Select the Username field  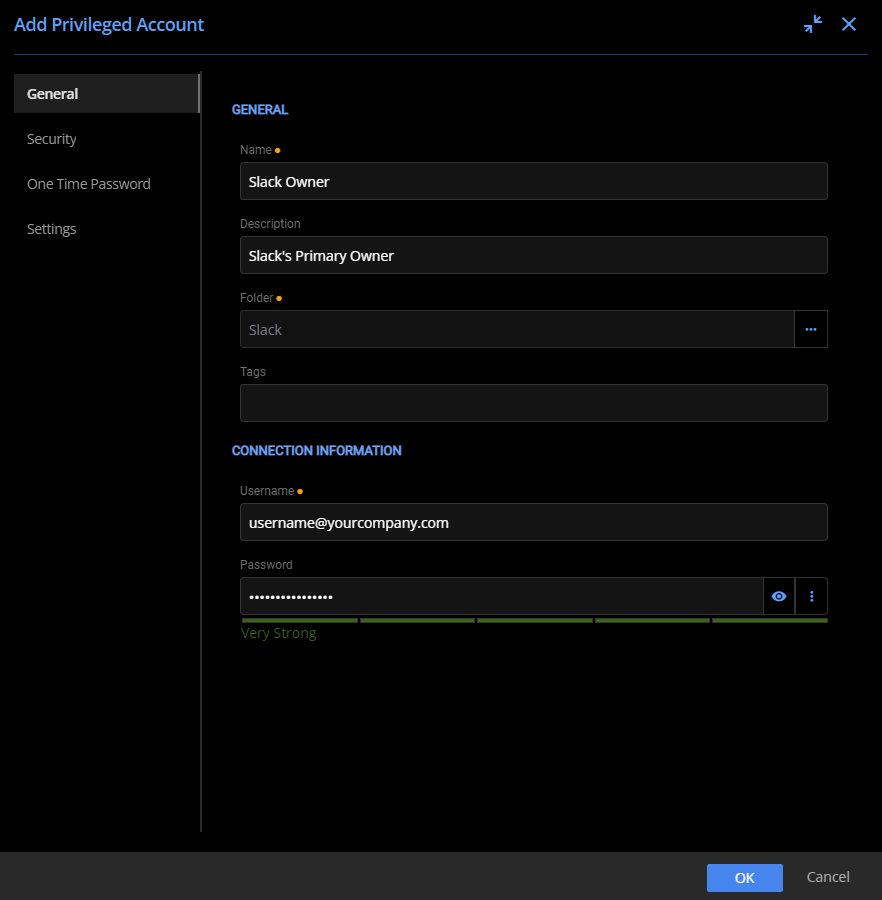tap(533, 522)
